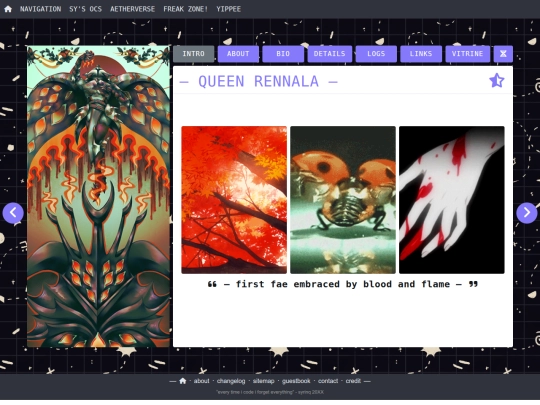Screen dimensions: 540x405
Task: Open the footer about link
Action: point(201,381)
